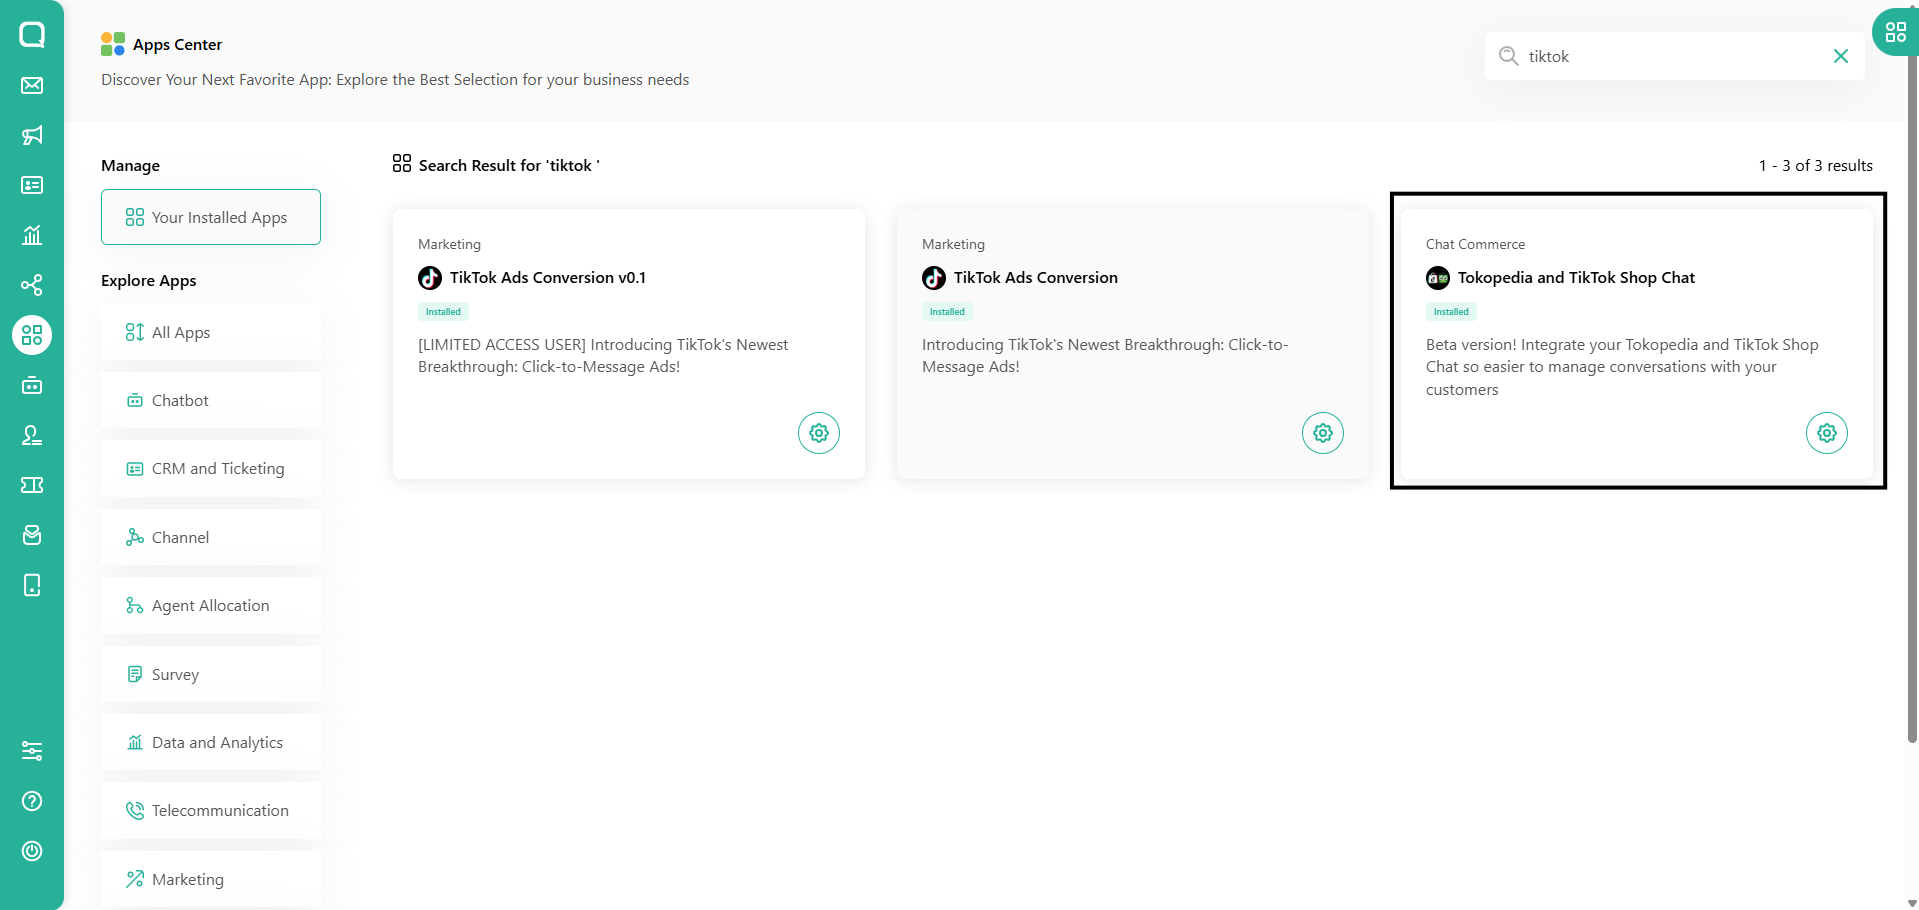Viewport: 1919px width, 910px height.
Task: Open the help question mark icon
Action: click(x=32, y=801)
